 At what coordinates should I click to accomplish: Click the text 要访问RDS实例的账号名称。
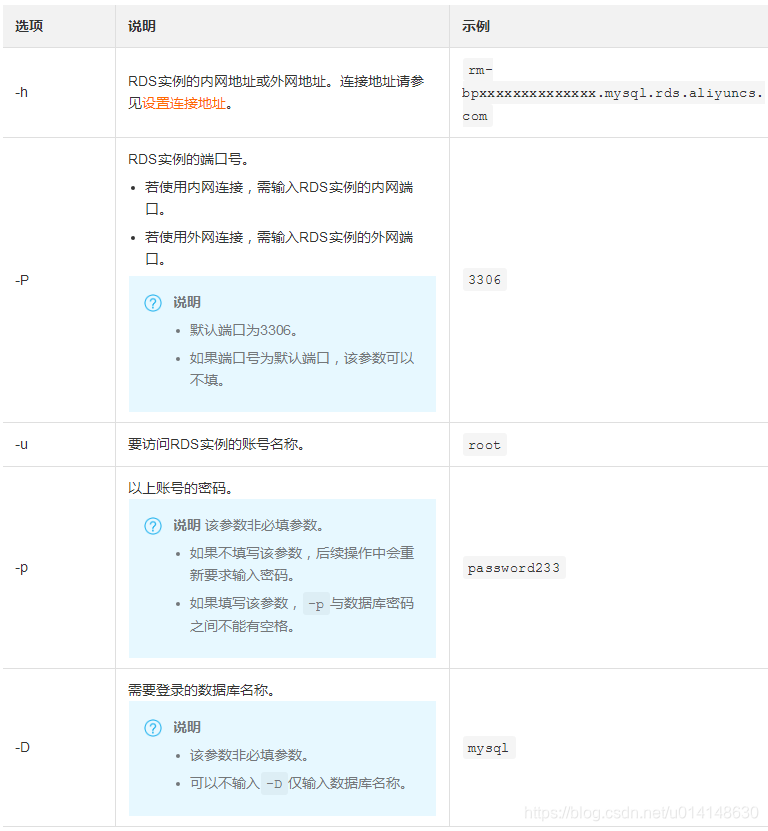[x=216, y=444]
